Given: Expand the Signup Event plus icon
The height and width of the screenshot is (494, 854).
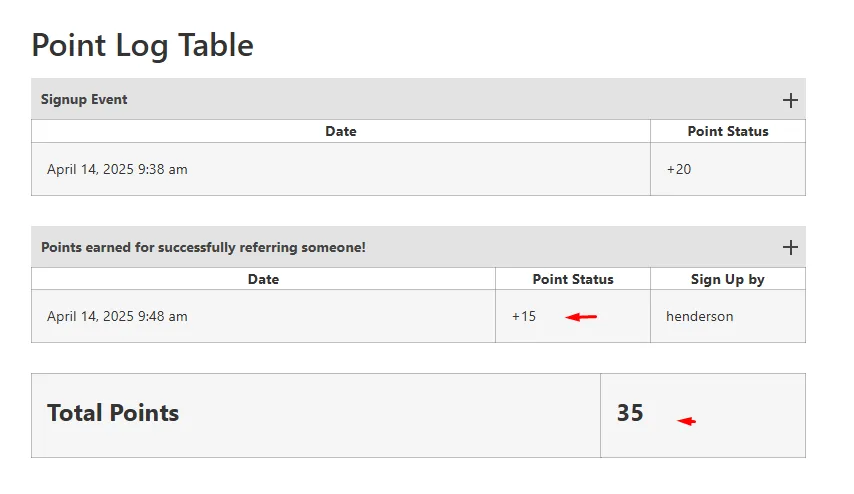Looking at the screenshot, I should click(790, 100).
